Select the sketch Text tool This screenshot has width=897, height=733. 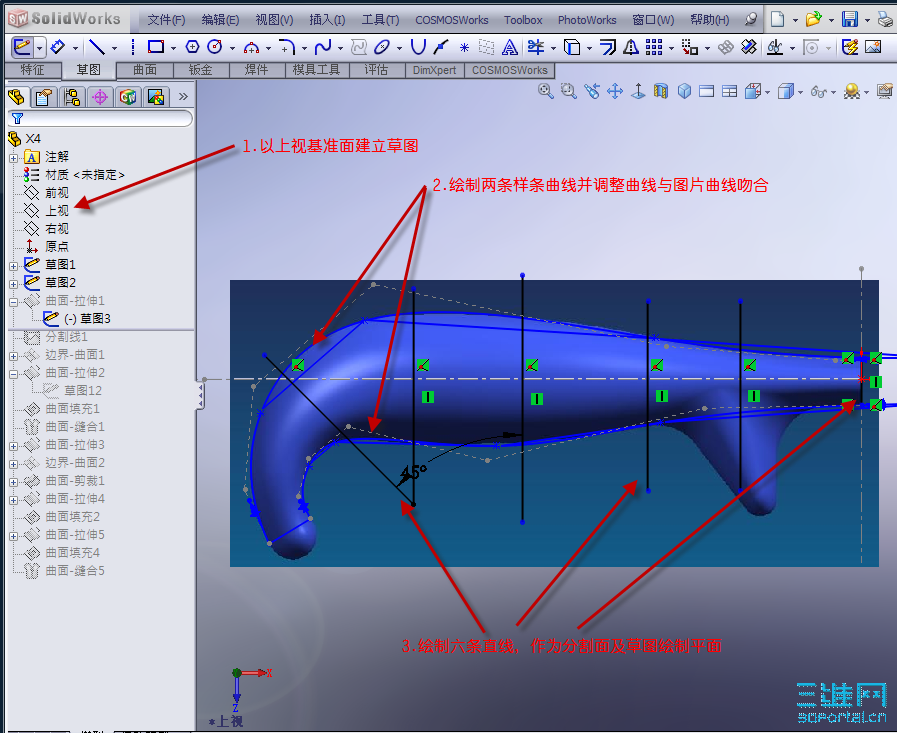[509, 47]
